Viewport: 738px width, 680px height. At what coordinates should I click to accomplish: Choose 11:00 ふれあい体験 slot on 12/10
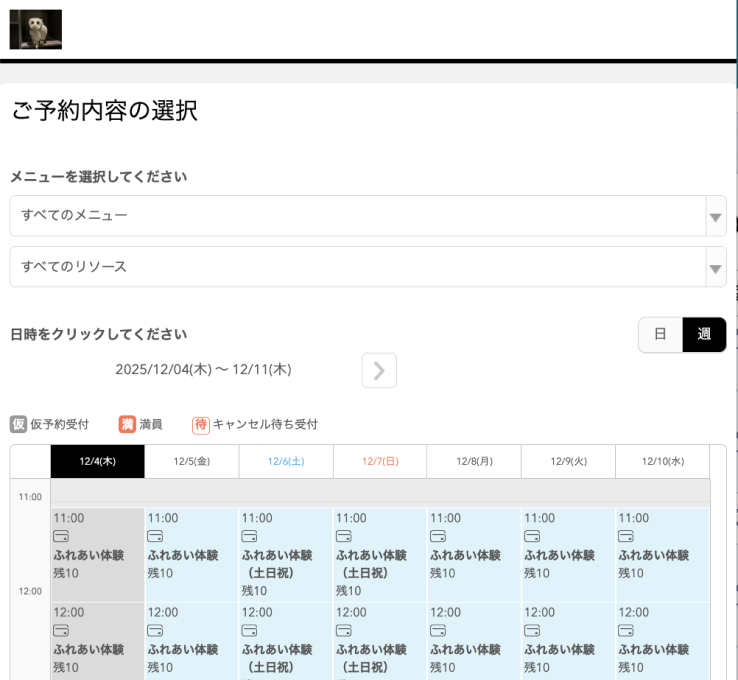663,554
